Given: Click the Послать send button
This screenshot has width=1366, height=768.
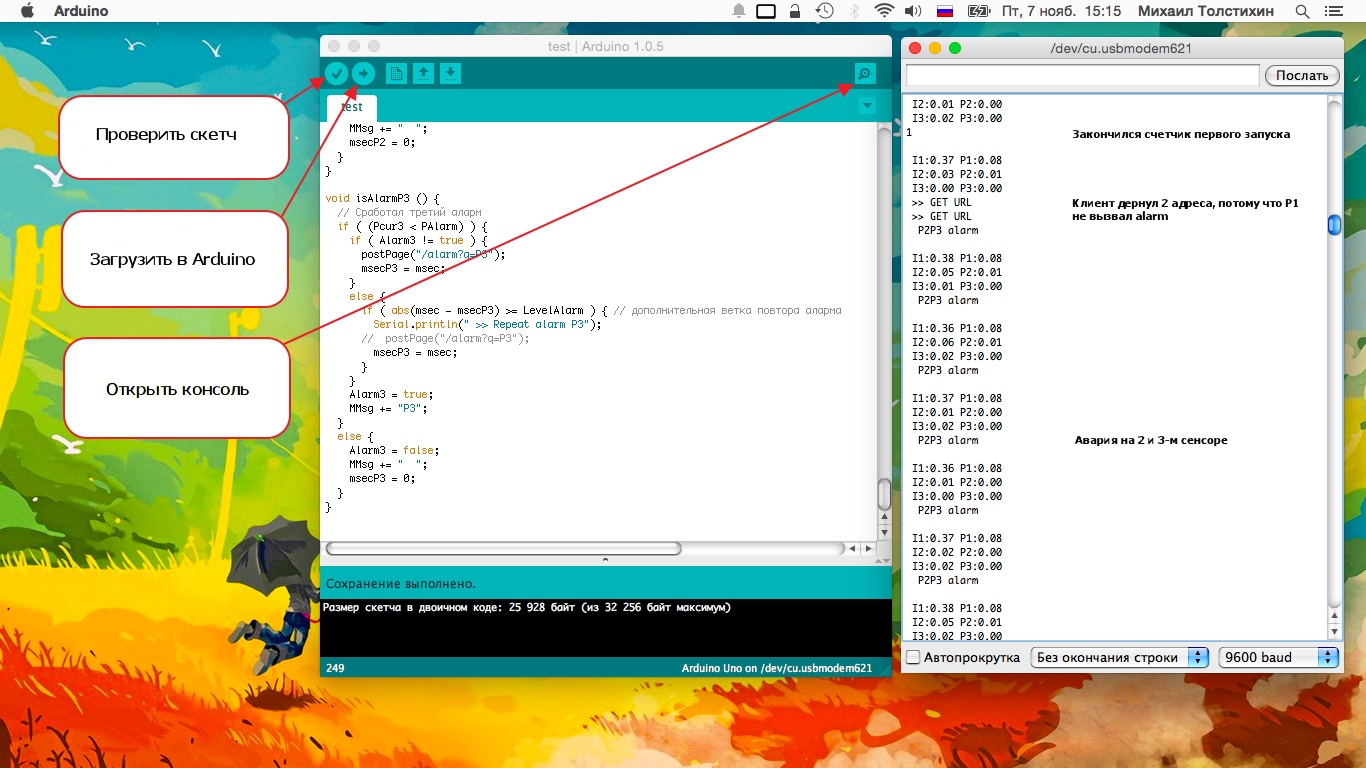Looking at the screenshot, I should [x=1302, y=75].
